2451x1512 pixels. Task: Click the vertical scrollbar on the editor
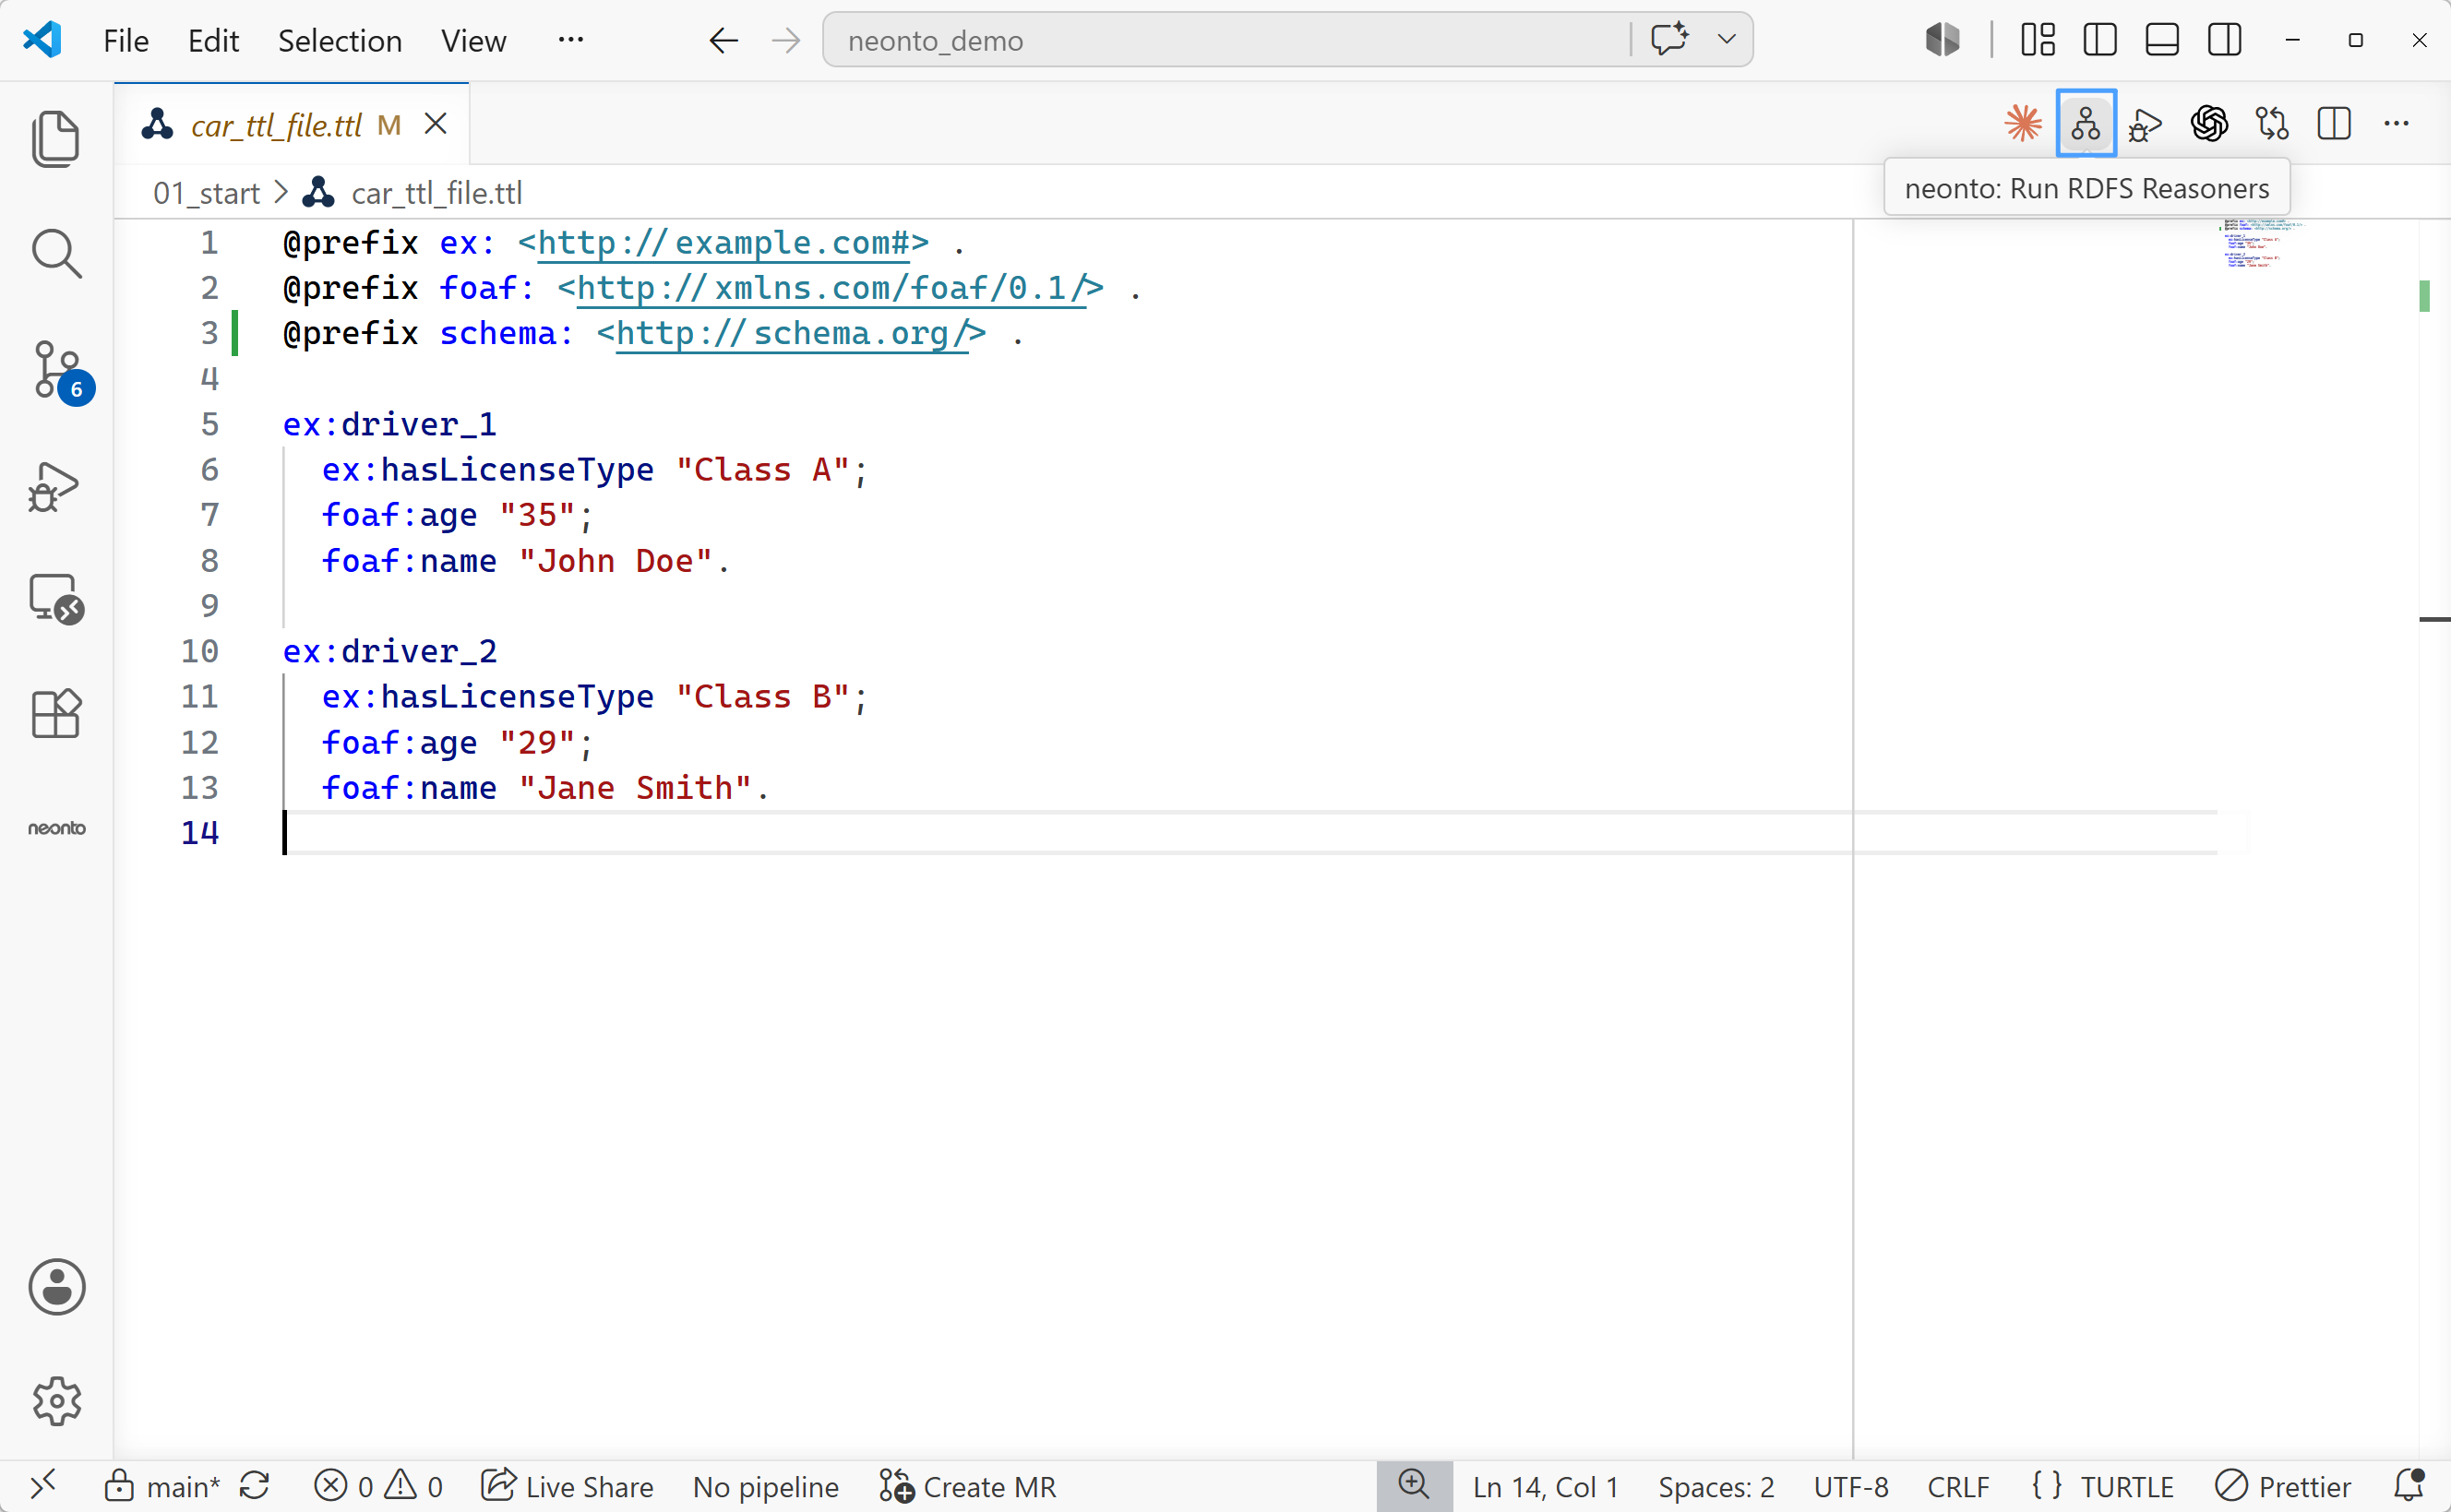pos(2434,838)
